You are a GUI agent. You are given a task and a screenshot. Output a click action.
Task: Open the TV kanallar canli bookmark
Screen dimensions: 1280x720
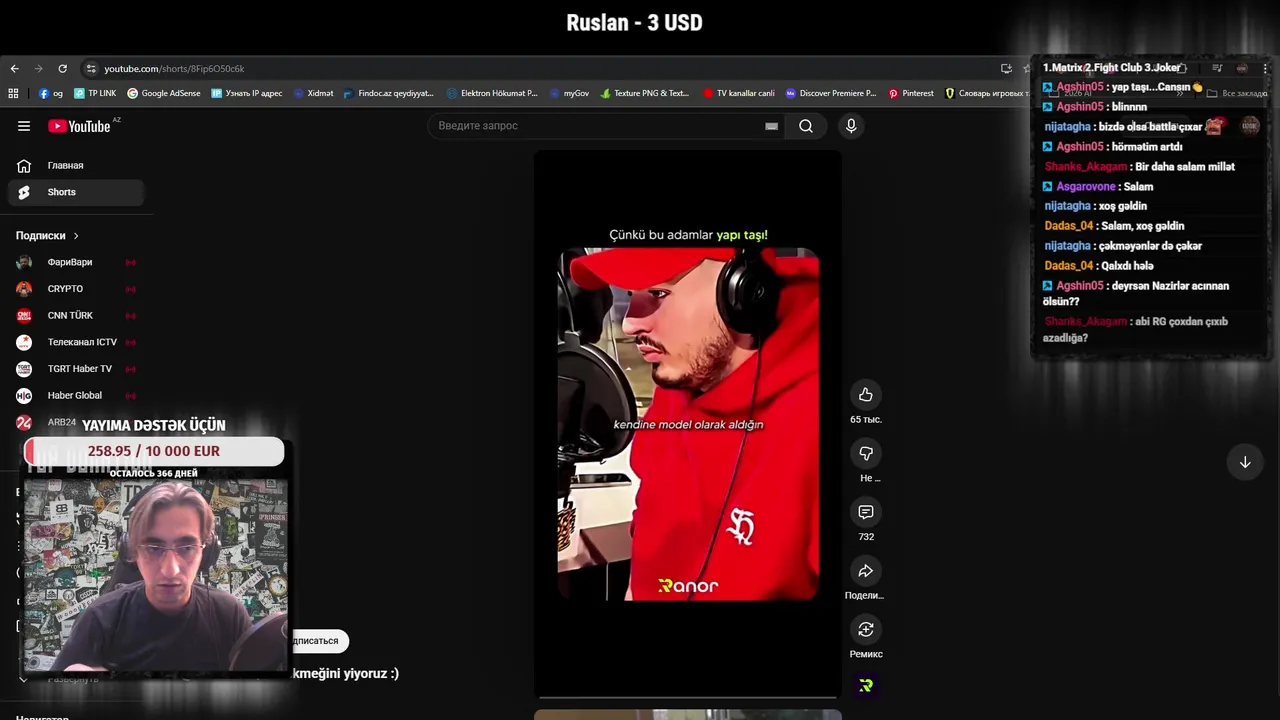(x=739, y=93)
